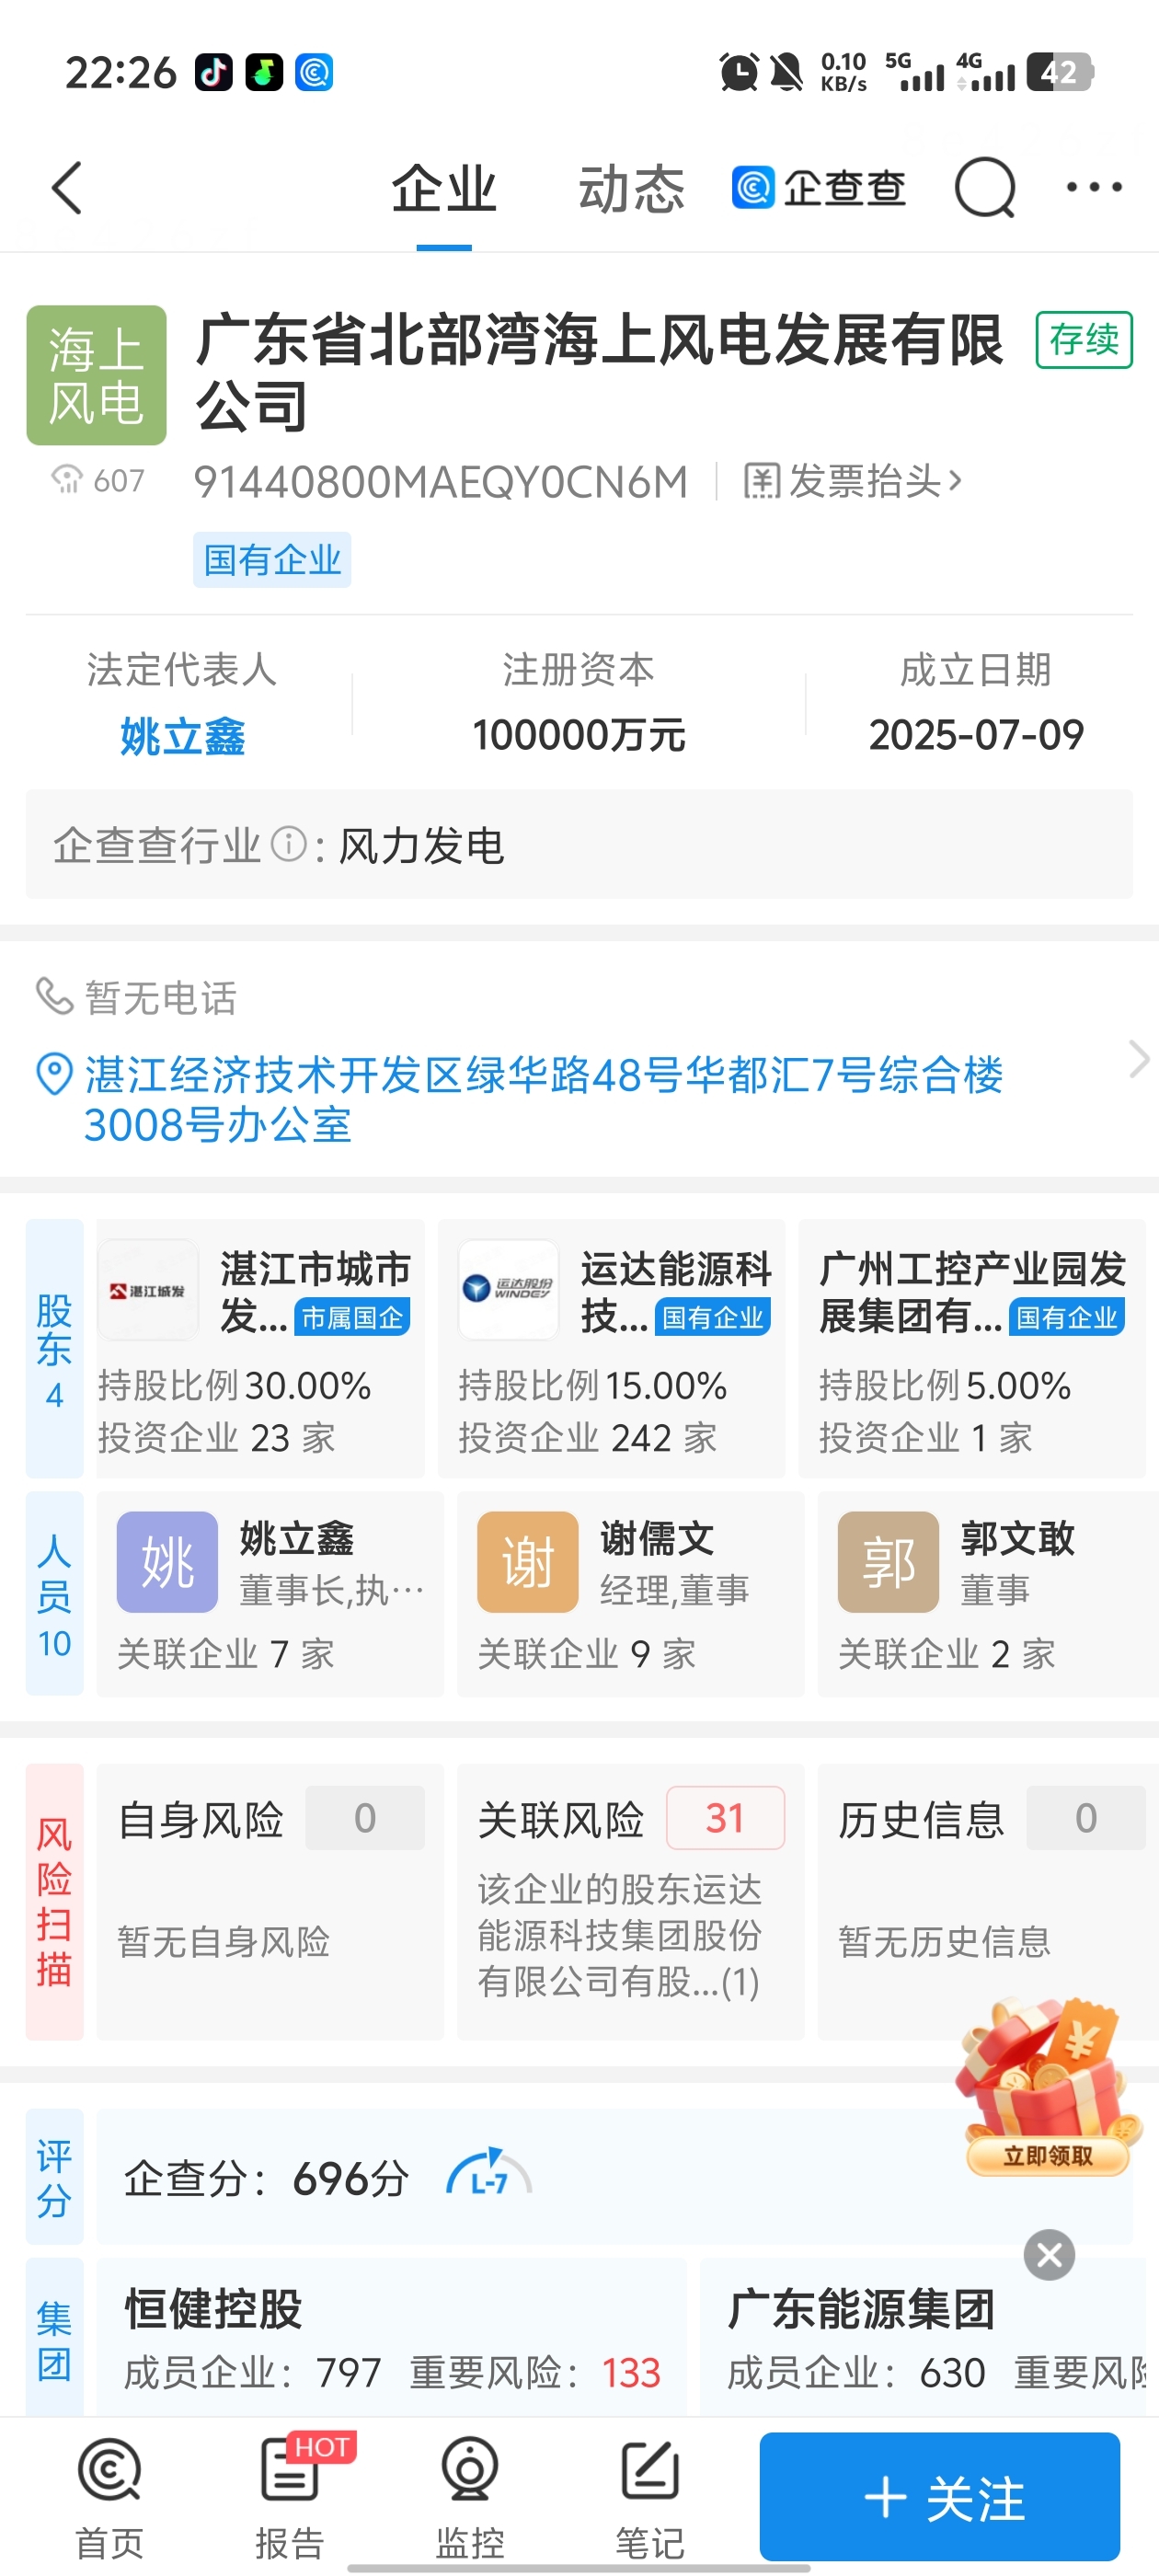Tap registered capital 100000万元
The height and width of the screenshot is (2576, 1159).
pos(578,735)
